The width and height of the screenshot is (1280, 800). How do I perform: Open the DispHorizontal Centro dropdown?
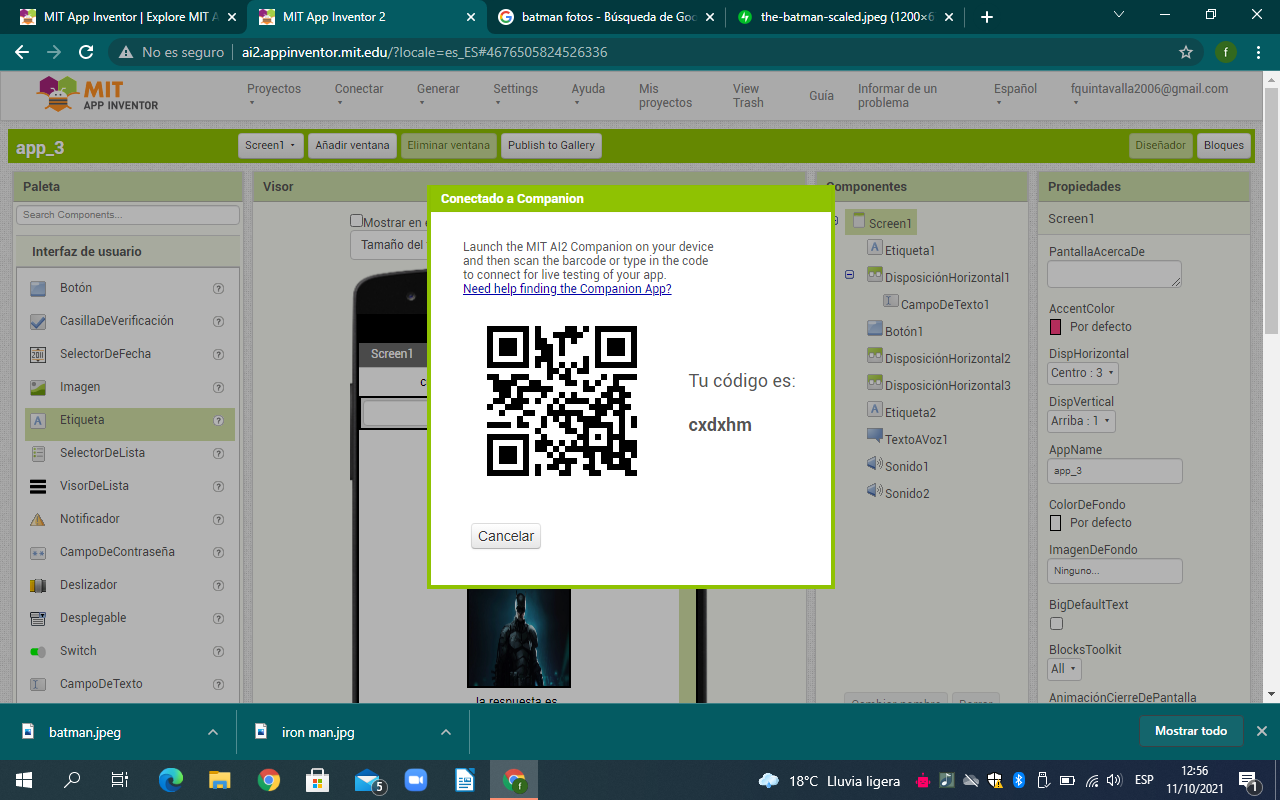(x=1083, y=373)
